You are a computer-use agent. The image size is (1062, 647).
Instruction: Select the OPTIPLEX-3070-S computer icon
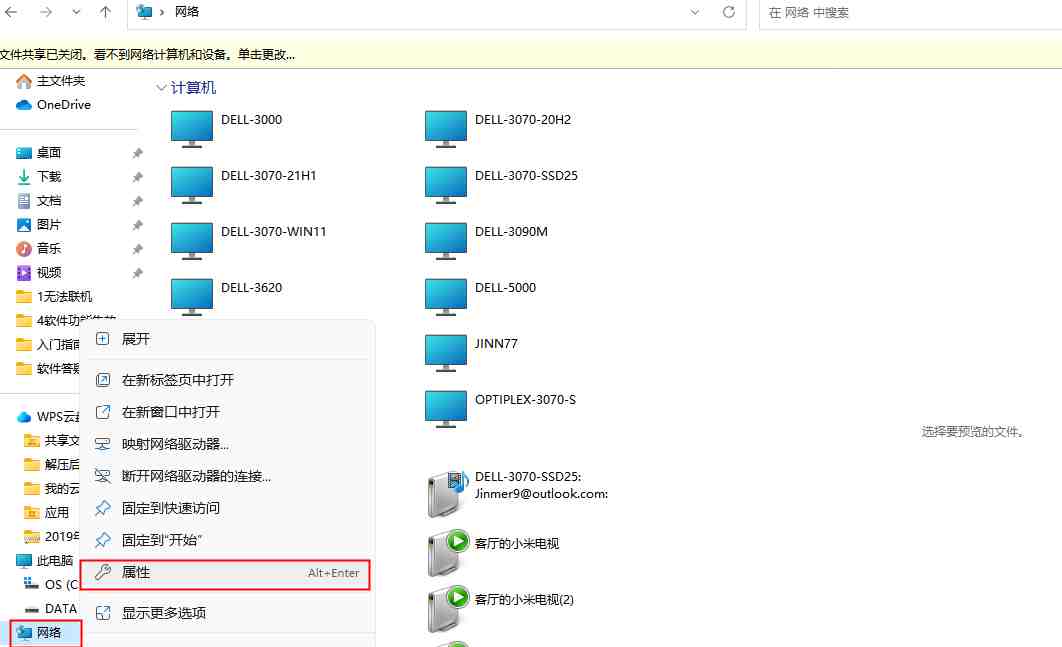coord(446,410)
